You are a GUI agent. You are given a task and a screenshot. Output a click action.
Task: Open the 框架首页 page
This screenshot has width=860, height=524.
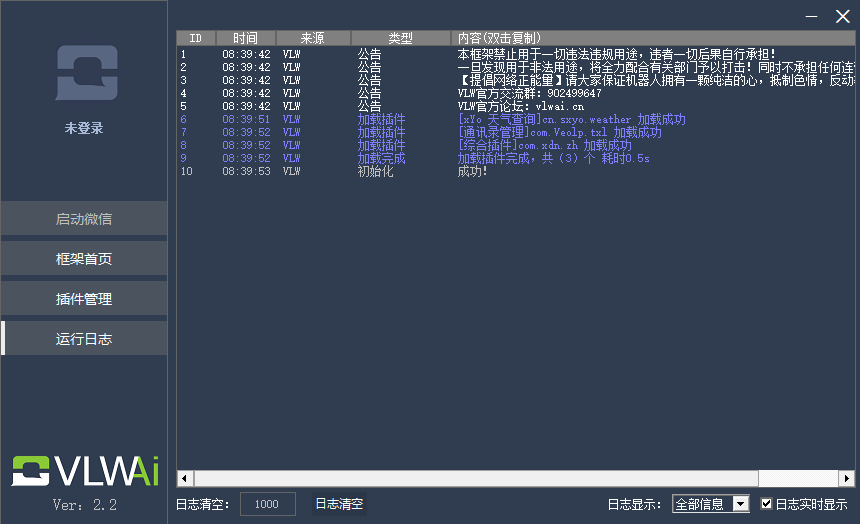tap(84, 258)
